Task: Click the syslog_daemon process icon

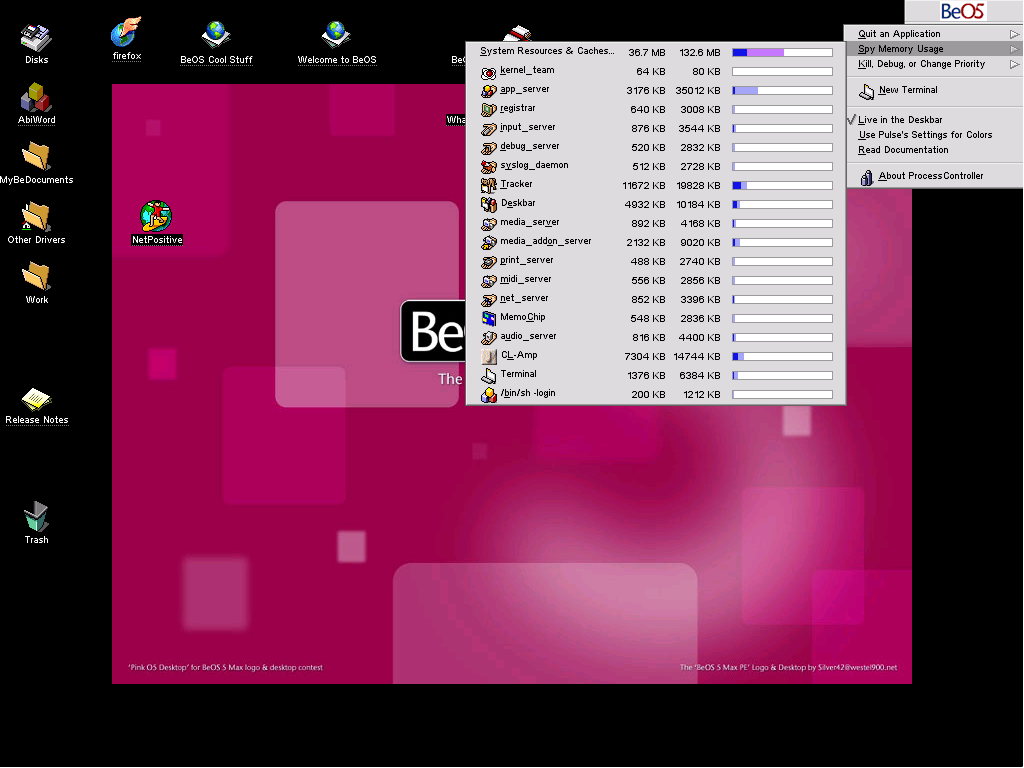Action: (488, 167)
